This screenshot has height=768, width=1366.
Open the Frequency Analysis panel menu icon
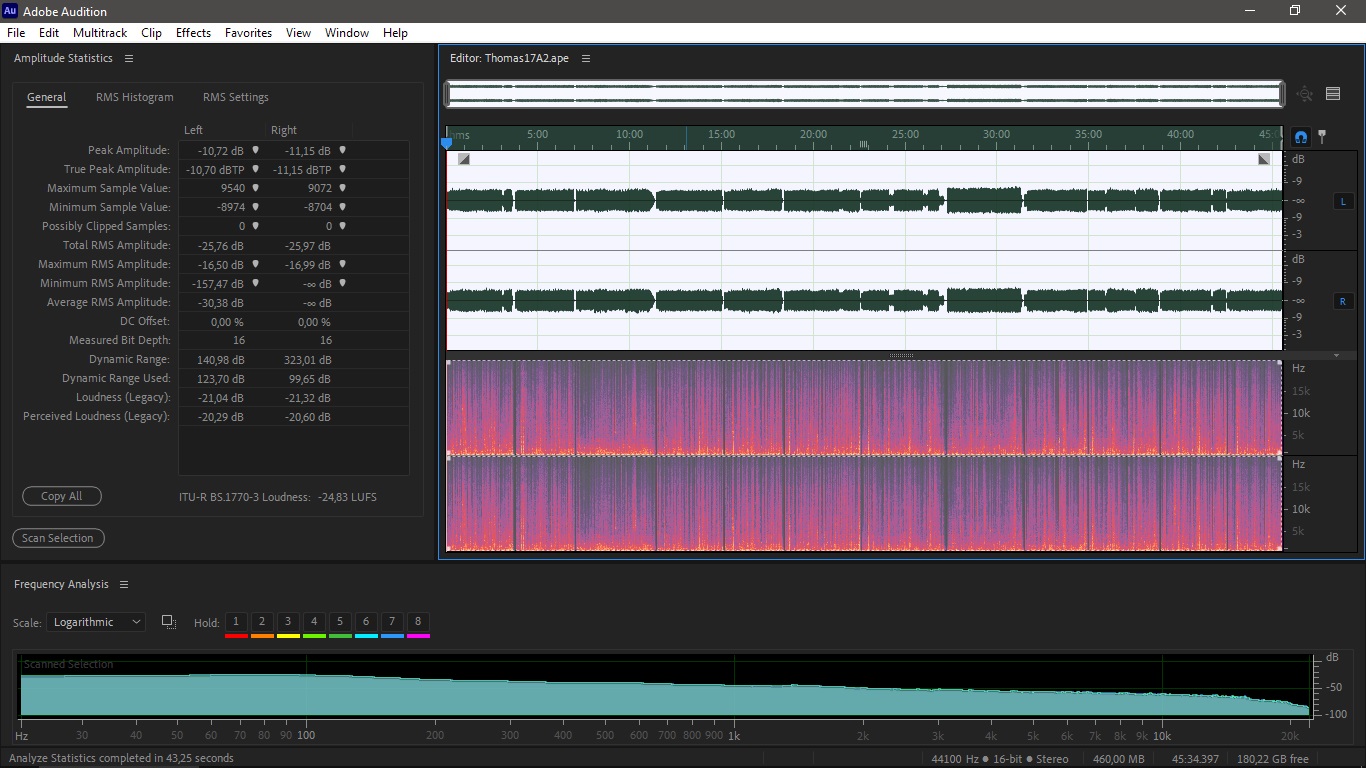(124, 584)
